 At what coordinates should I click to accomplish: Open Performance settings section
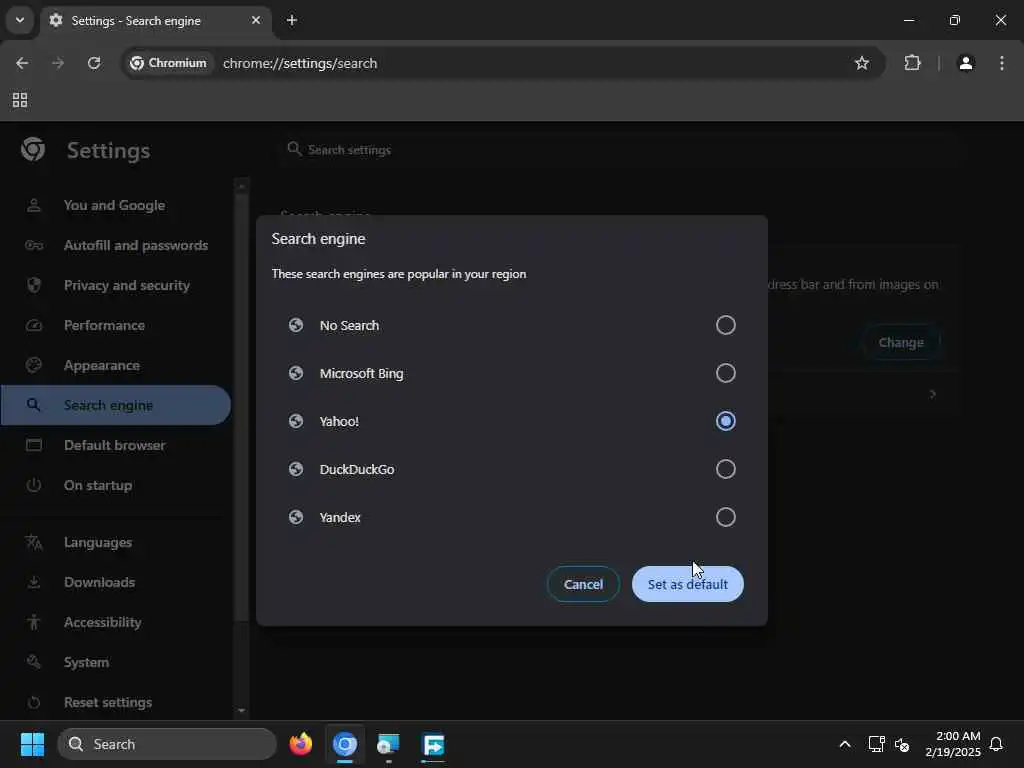tap(114, 325)
